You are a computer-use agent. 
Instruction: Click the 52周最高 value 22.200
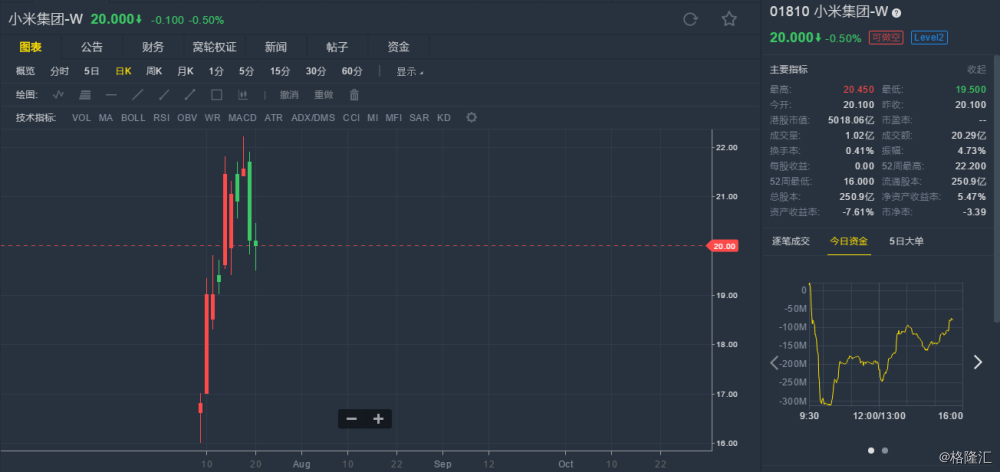point(971,166)
